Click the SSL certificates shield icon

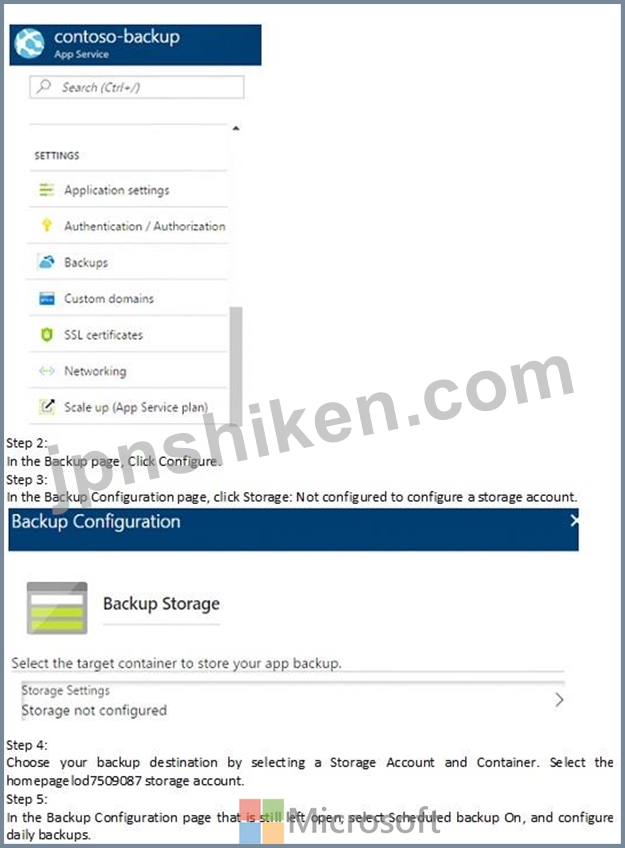(46, 335)
